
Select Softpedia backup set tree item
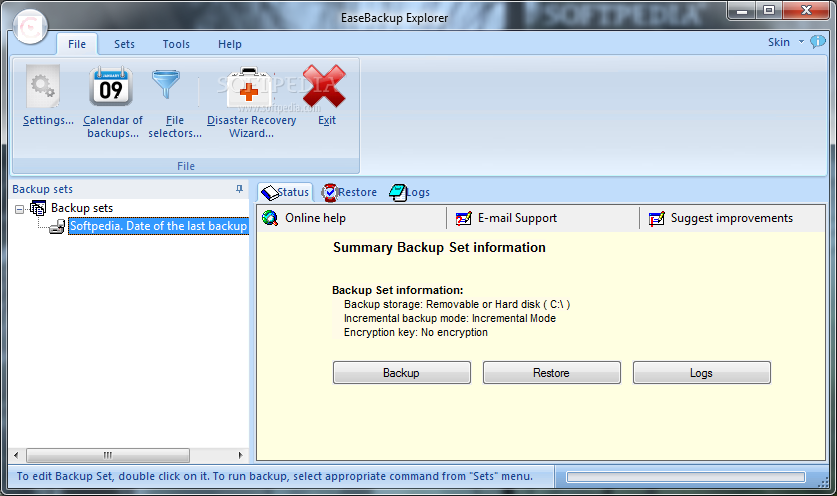[x=159, y=226]
